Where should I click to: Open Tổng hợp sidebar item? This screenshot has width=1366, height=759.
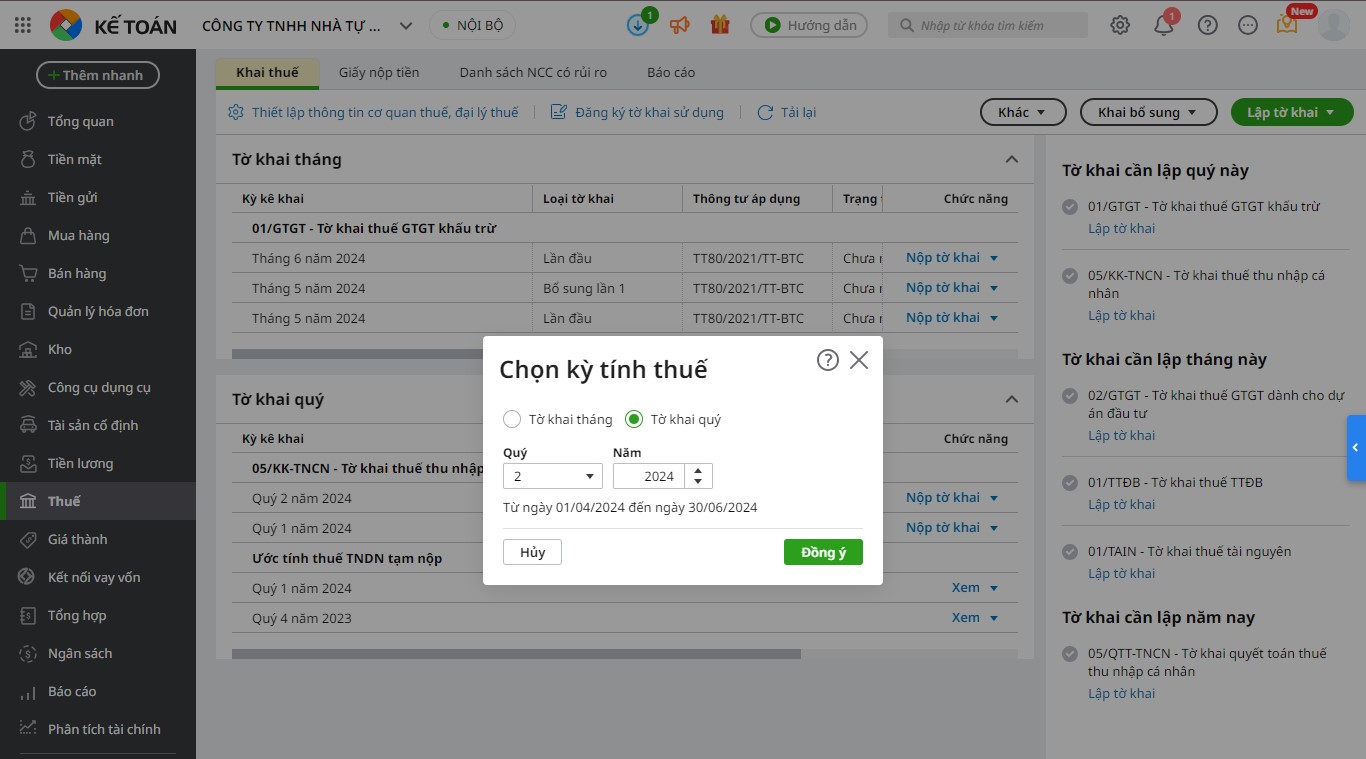coord(98,615)
